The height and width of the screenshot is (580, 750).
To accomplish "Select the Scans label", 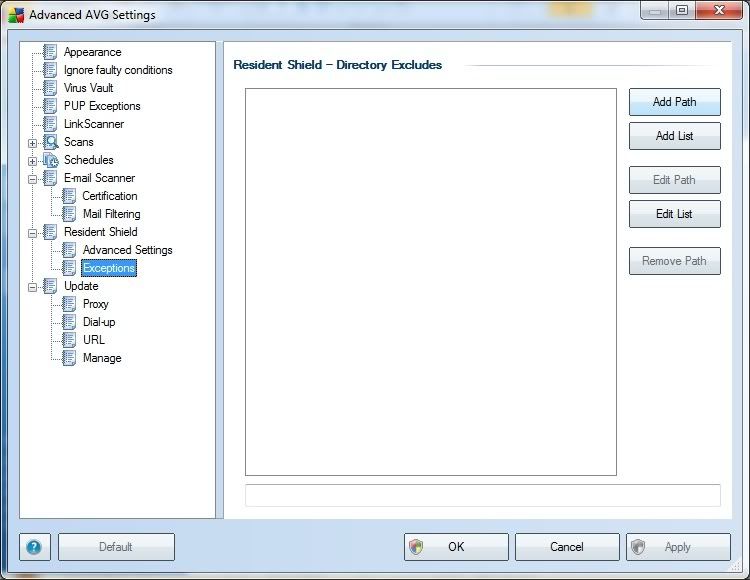I will click(x=78, y=142).
